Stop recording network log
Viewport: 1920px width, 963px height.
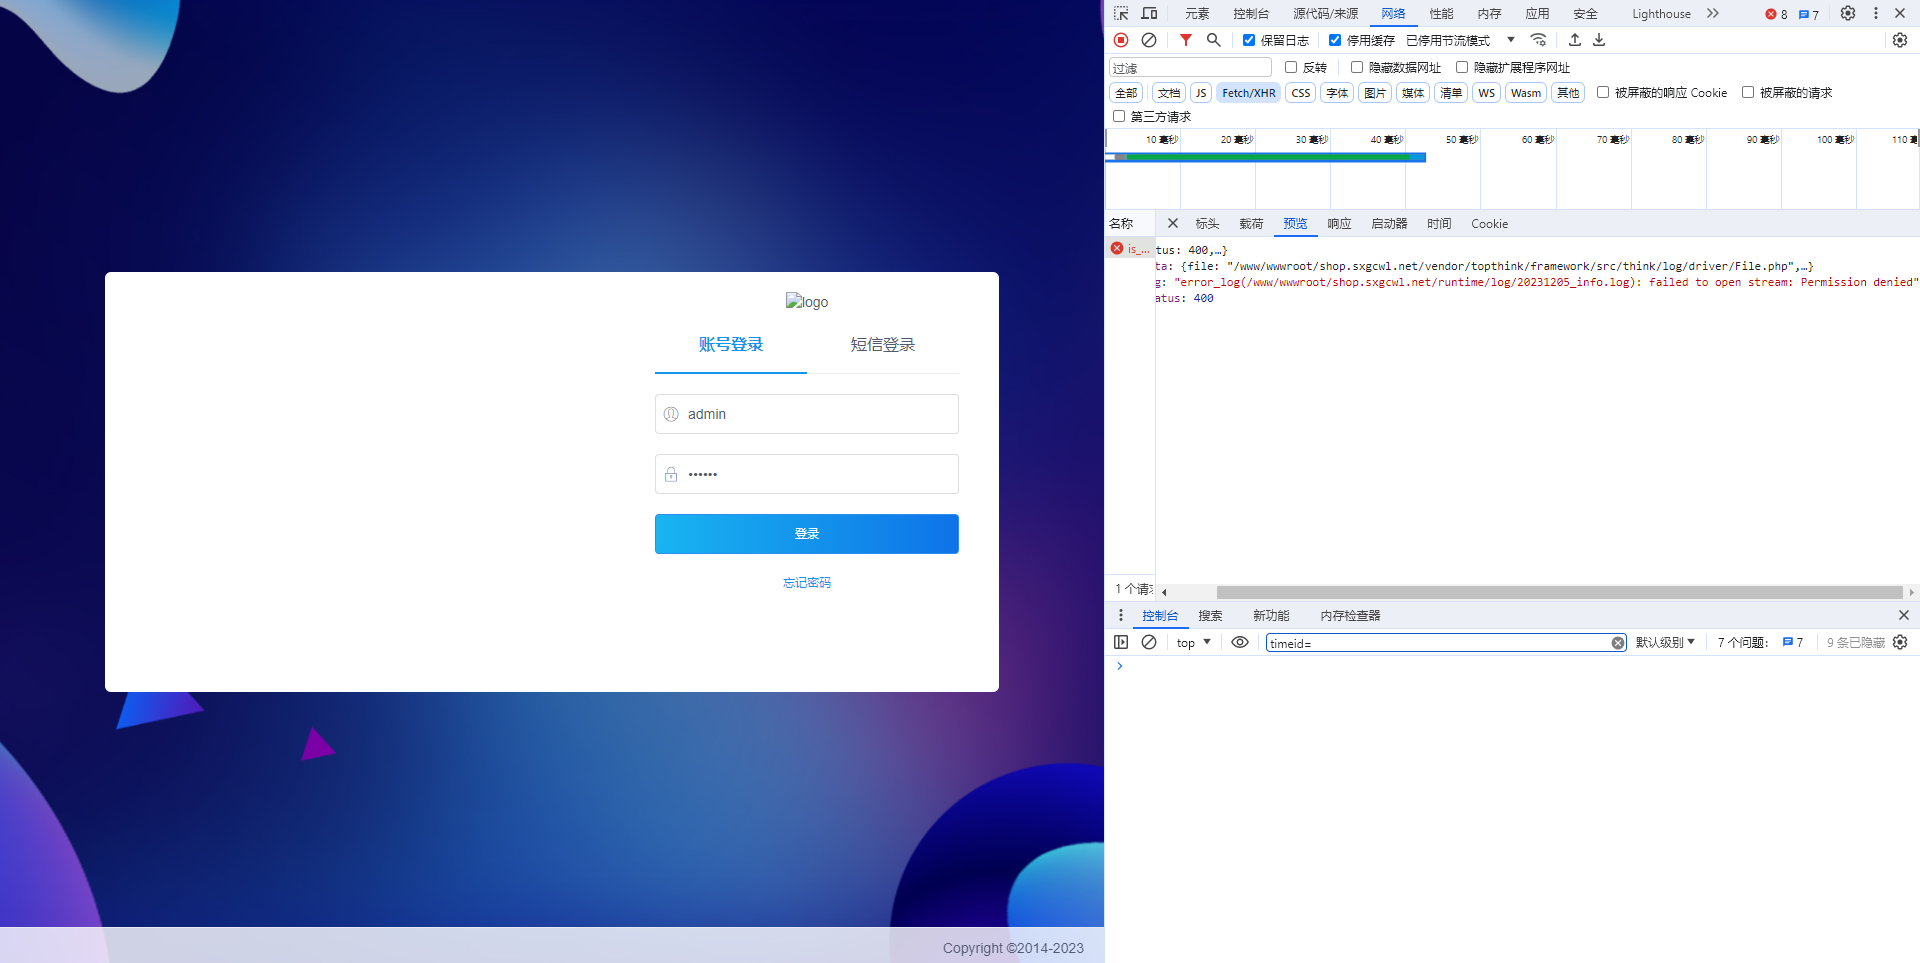coord(1121,40)
